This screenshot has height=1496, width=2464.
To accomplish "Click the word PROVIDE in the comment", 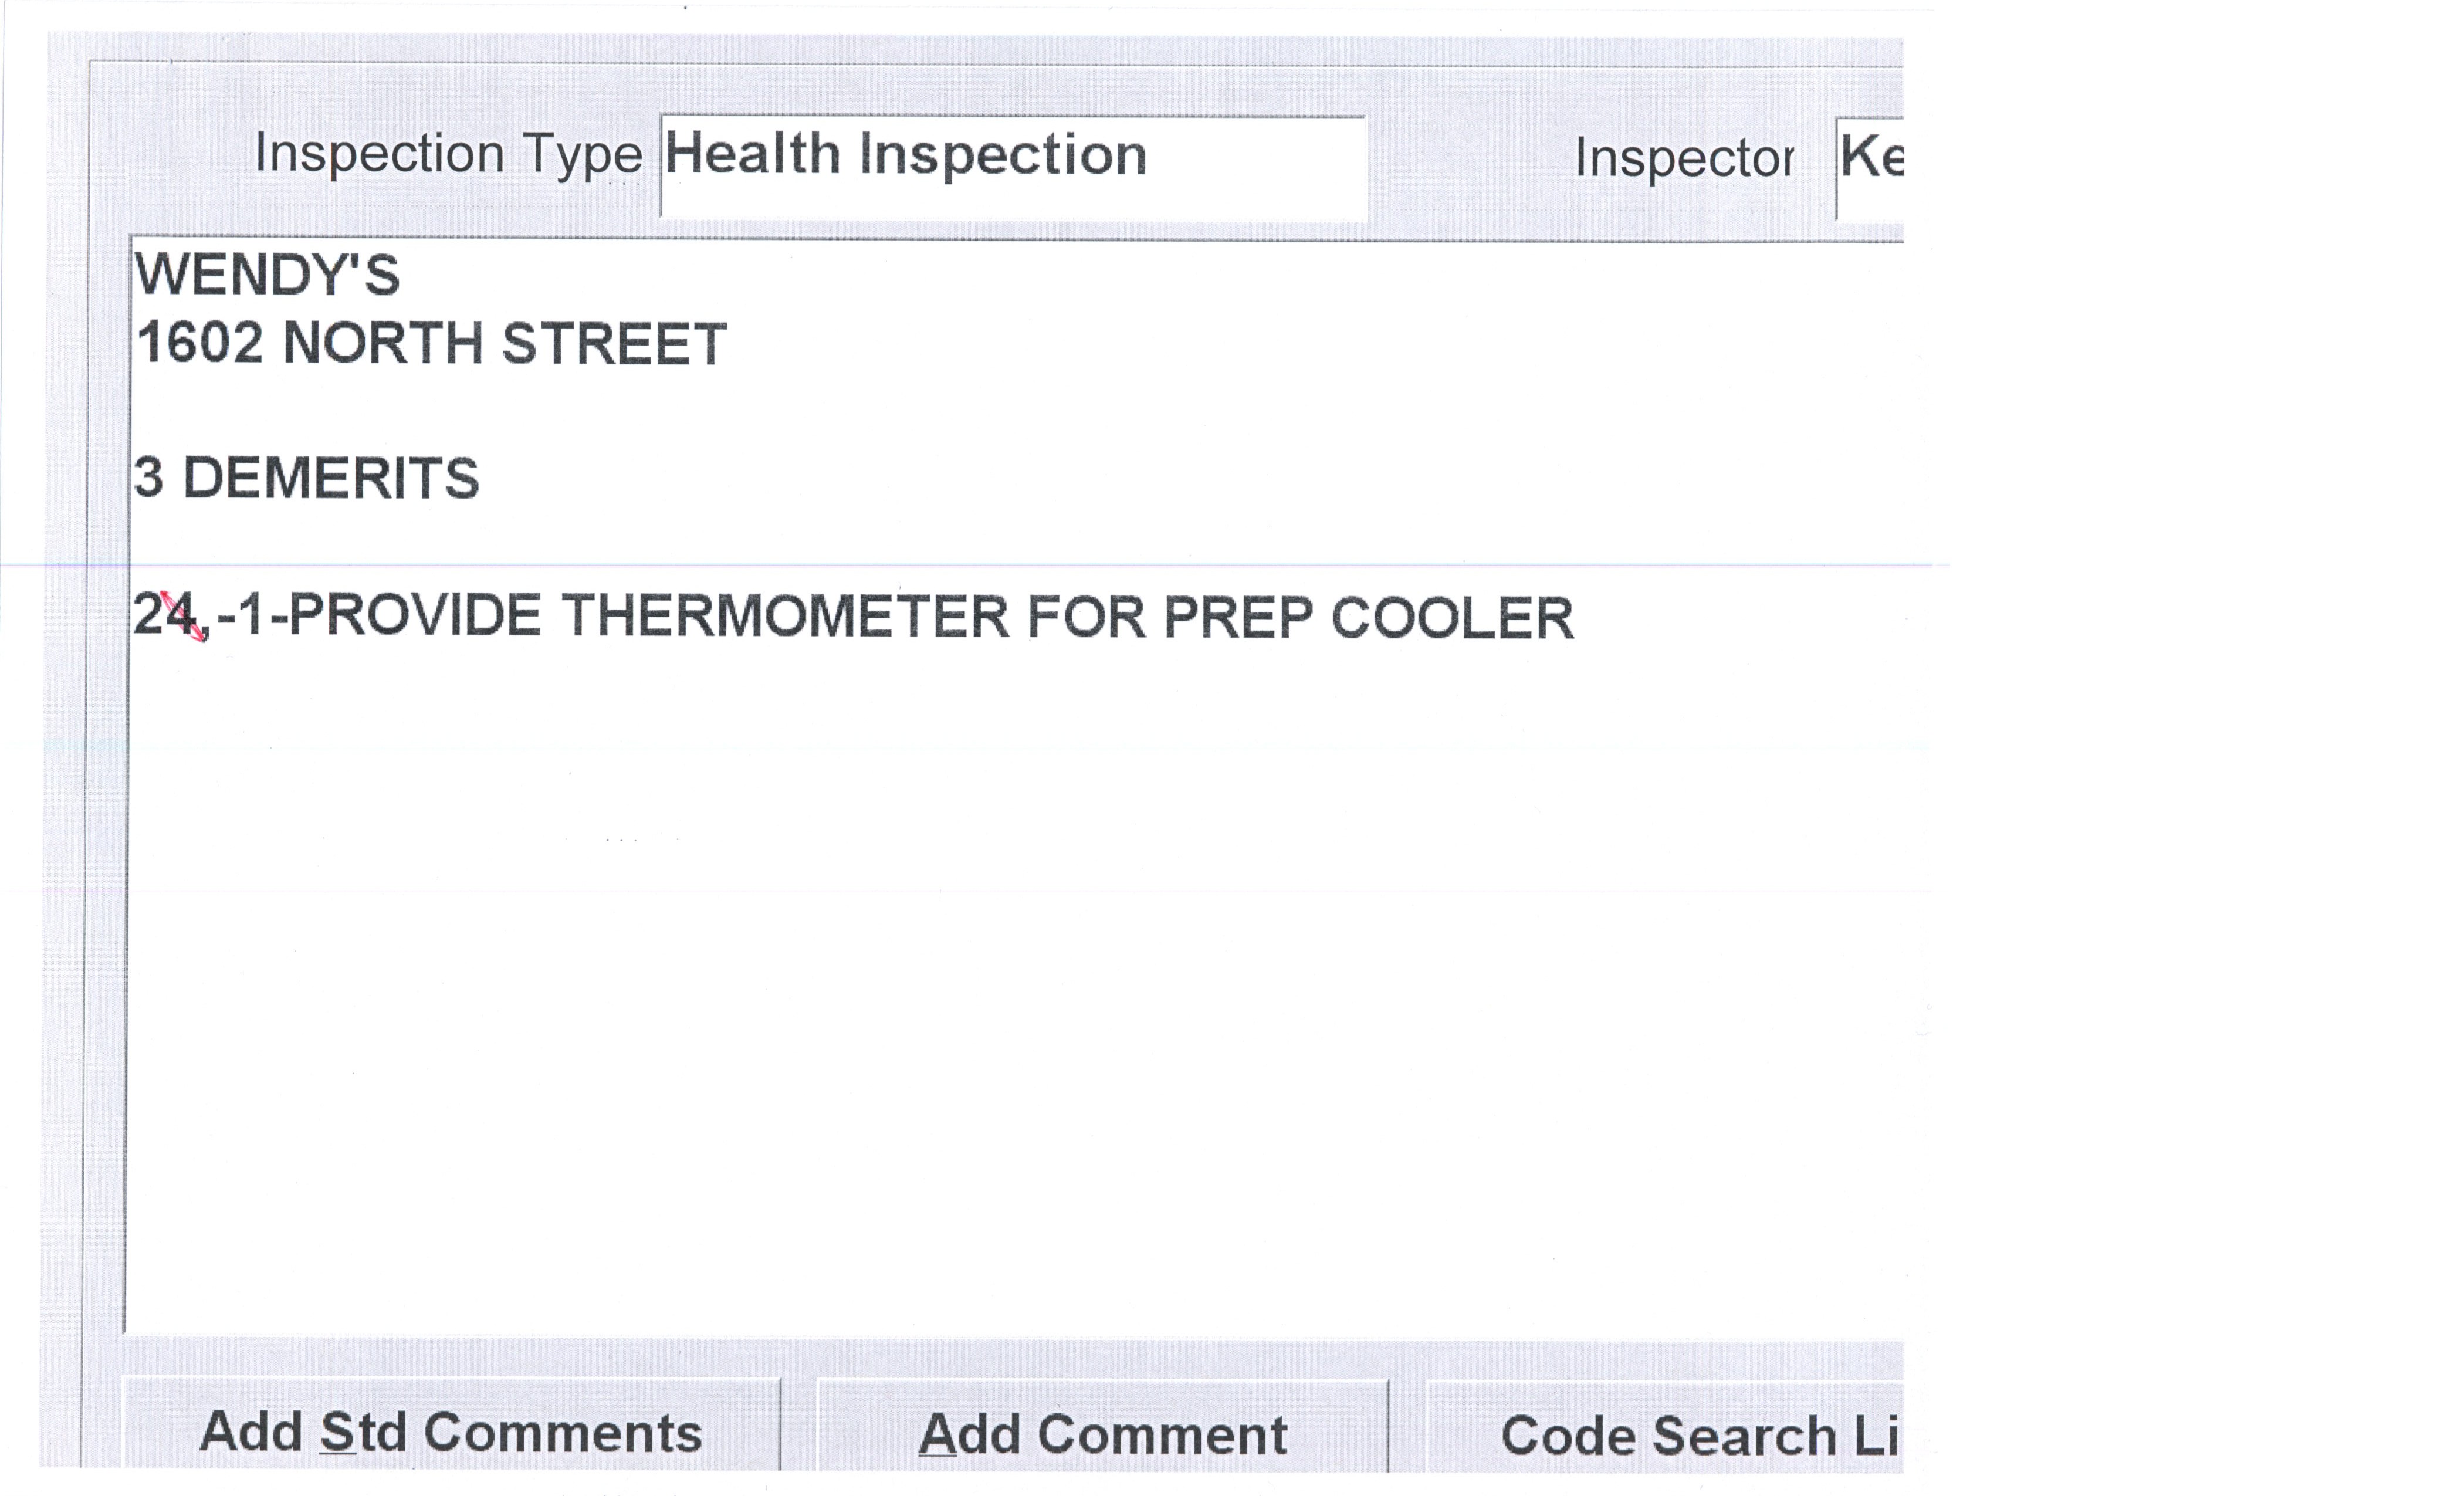I will point(415,615).
